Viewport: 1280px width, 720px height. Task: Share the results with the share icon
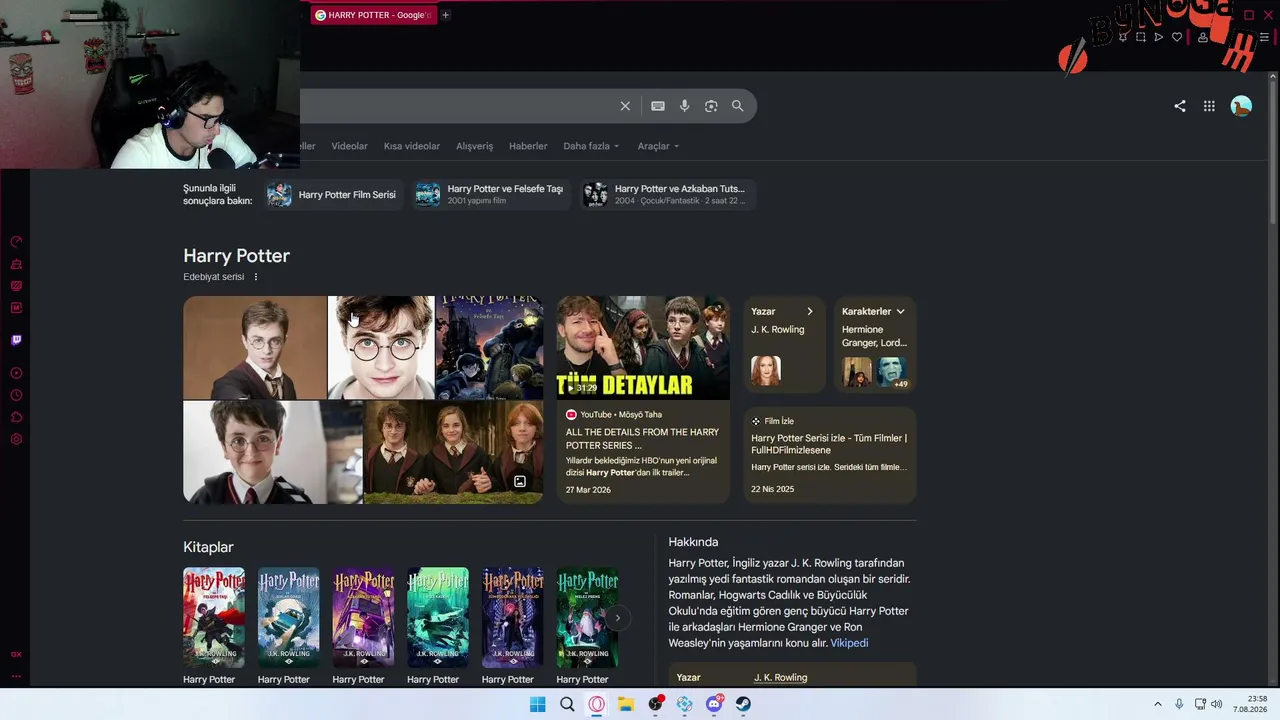click(1180, 106)
